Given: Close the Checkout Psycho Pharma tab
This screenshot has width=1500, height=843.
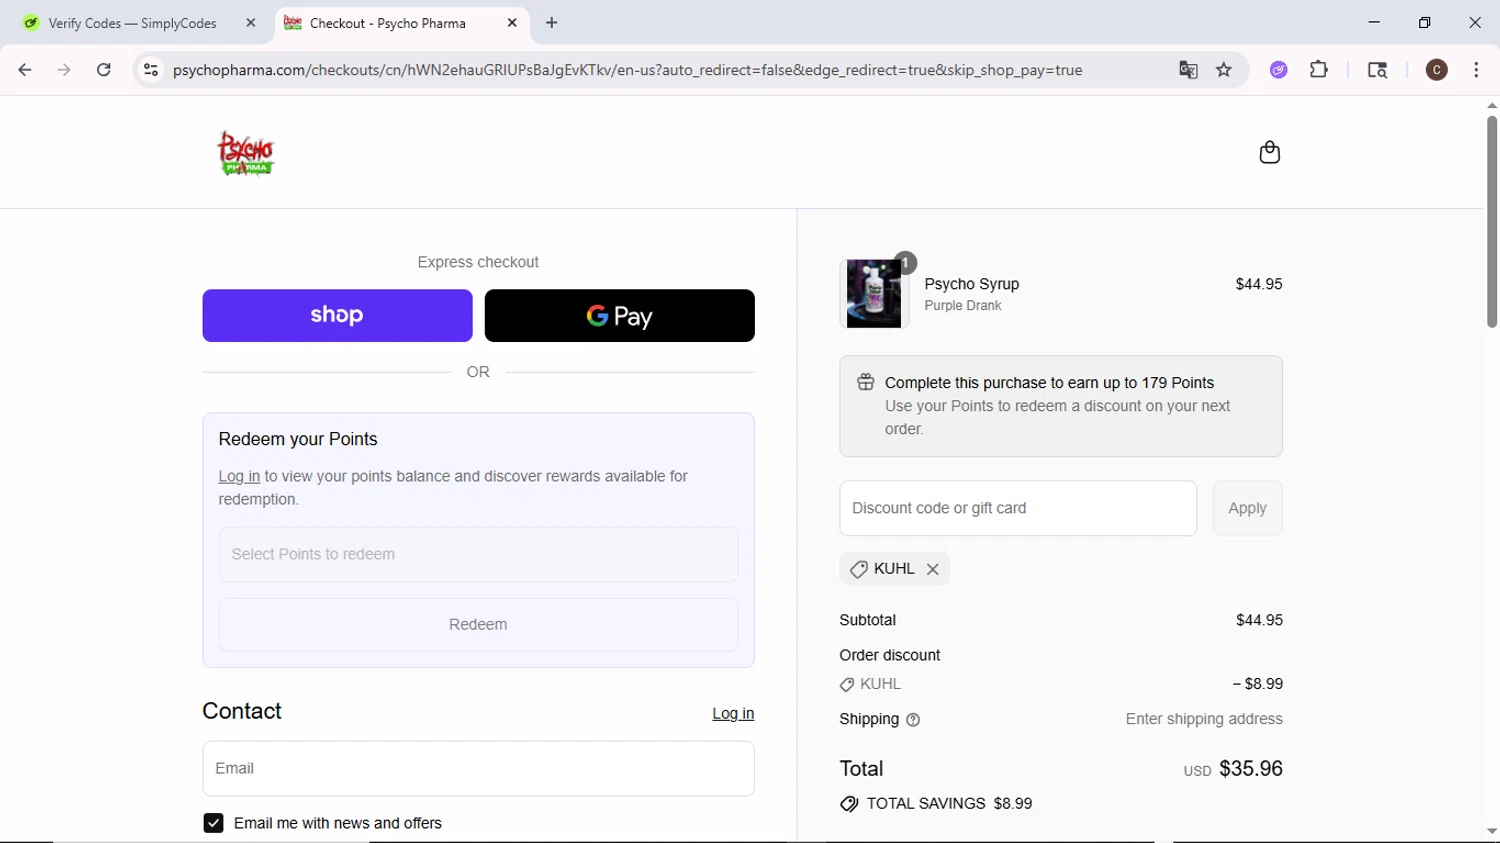Looking at the screenshot, I should point(512,23).
